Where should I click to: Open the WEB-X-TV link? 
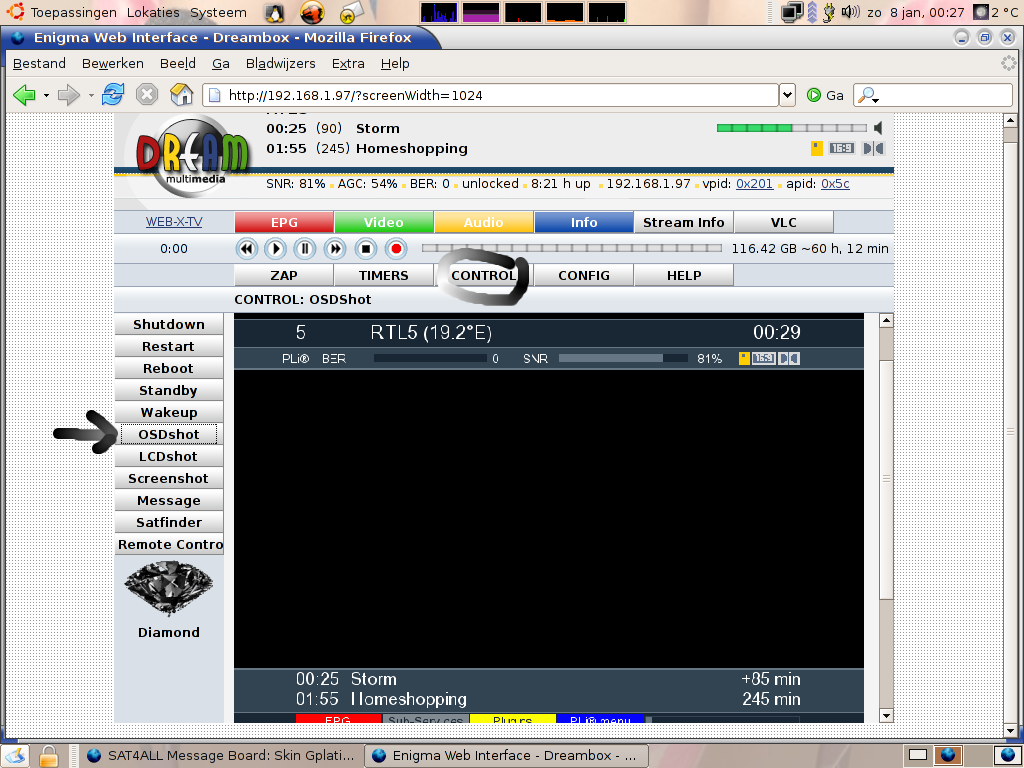tap(174, 222)
